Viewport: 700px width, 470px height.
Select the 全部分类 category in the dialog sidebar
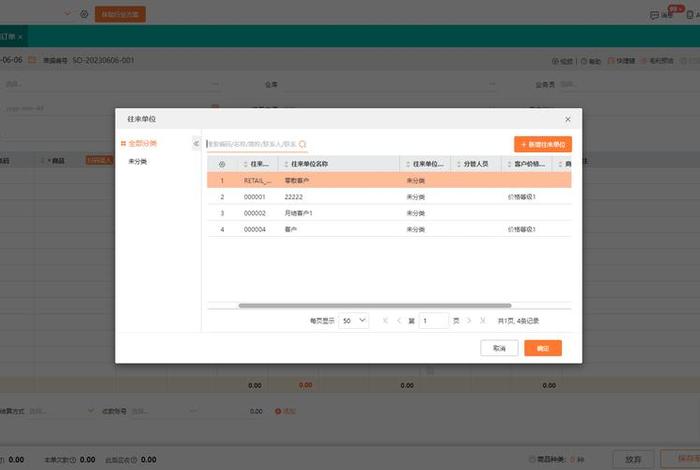[x=142, y=143]
